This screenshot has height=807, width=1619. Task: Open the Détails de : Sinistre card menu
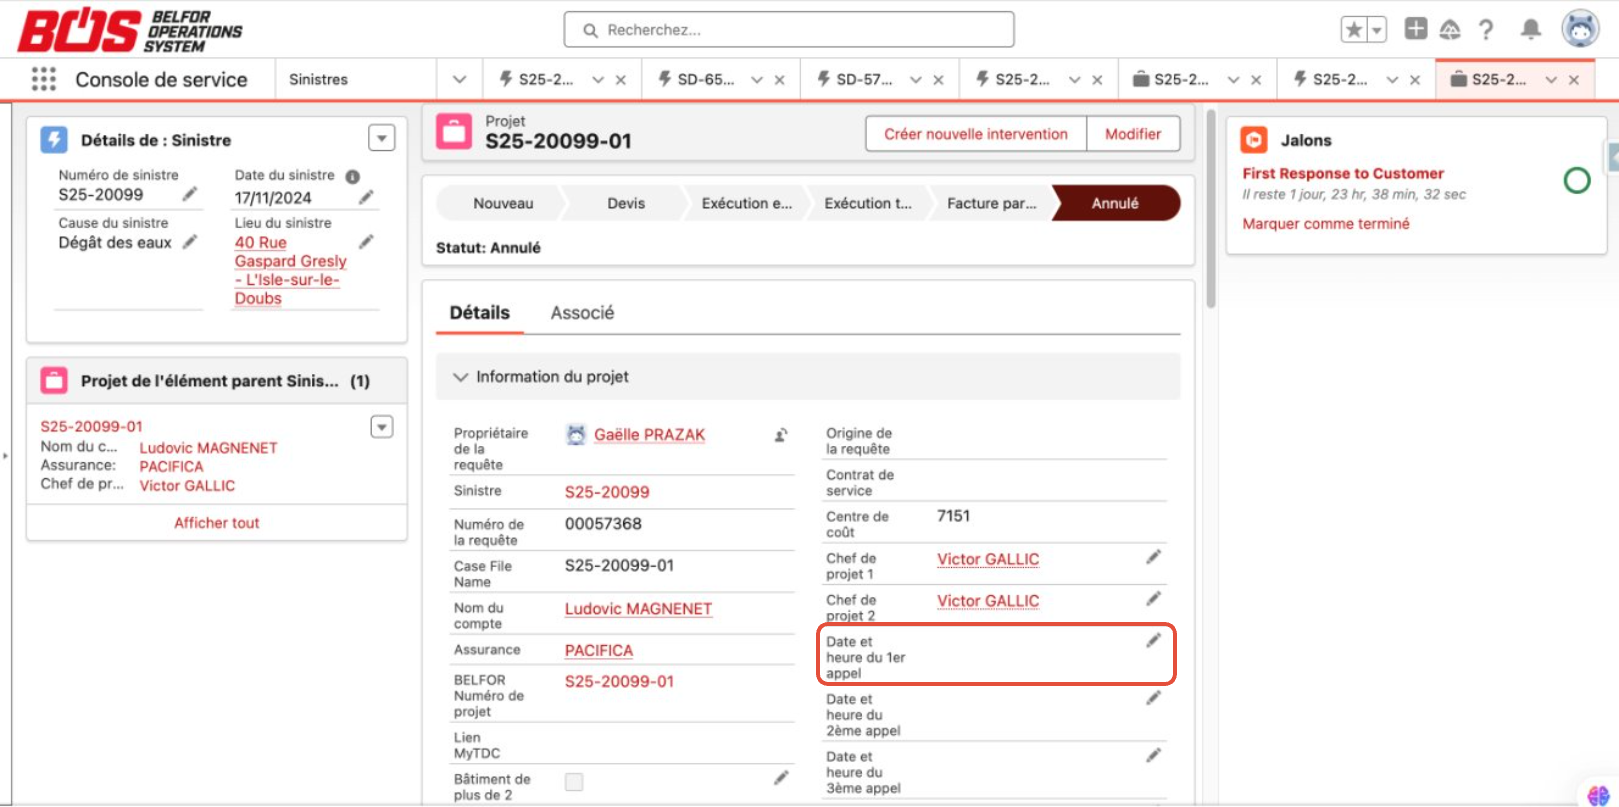click(382, 138)
